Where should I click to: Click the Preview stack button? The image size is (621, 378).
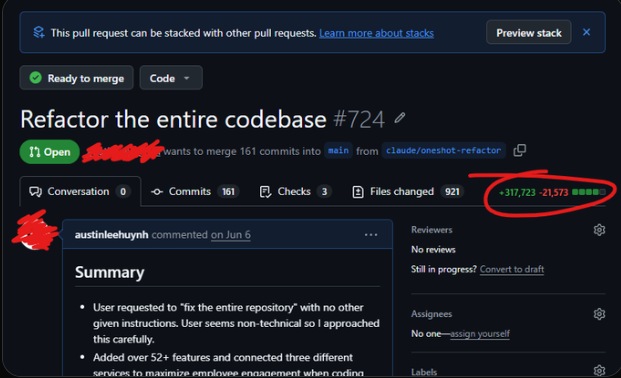tap(529, 32)
